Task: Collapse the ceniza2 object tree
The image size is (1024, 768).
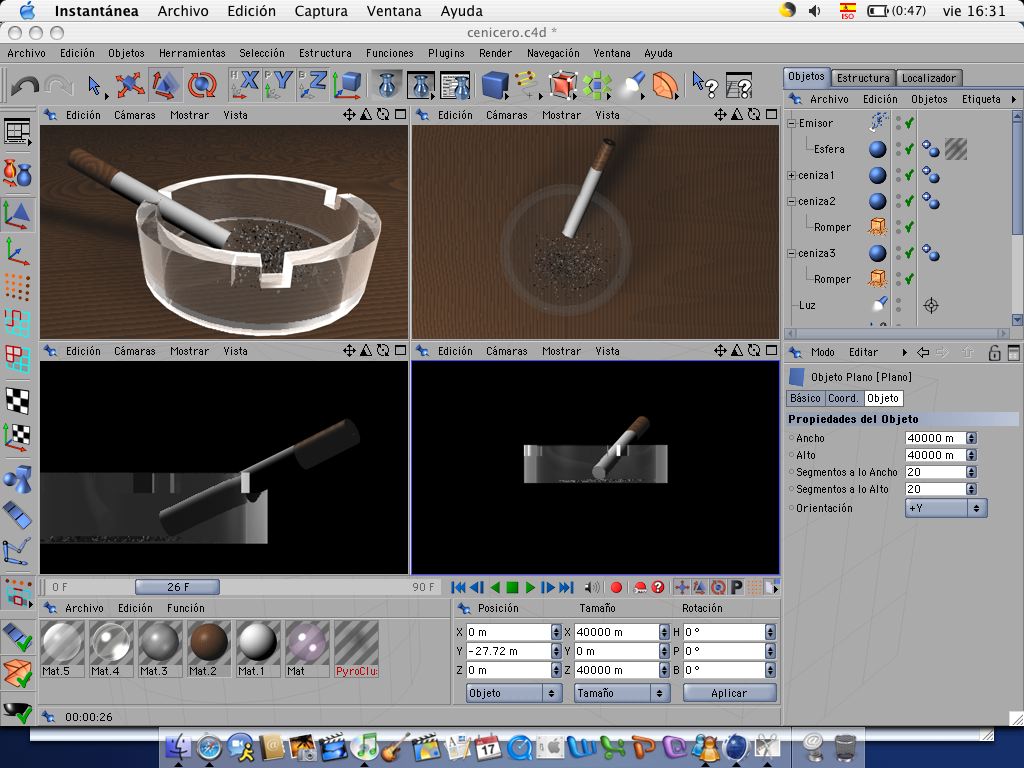Action: point(792,201)
